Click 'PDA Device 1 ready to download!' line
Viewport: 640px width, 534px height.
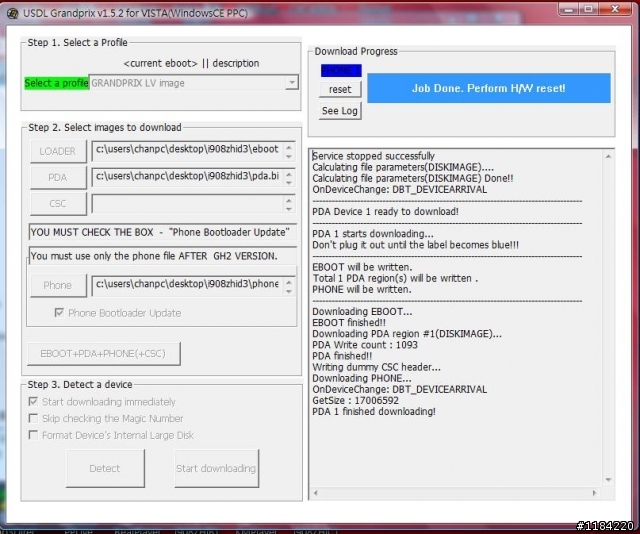coord(385,211)
